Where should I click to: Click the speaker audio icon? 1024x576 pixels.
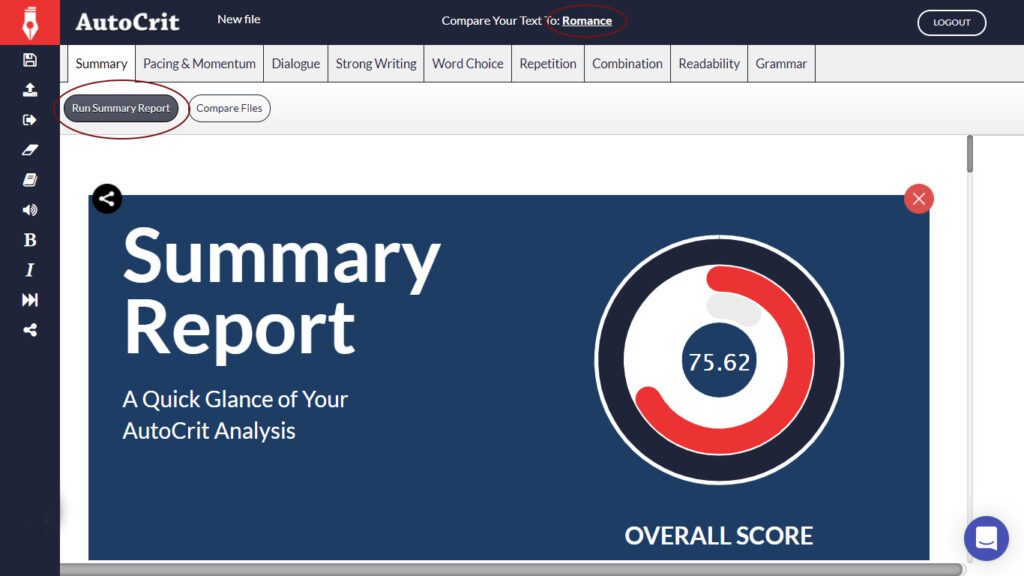(30, 210)
